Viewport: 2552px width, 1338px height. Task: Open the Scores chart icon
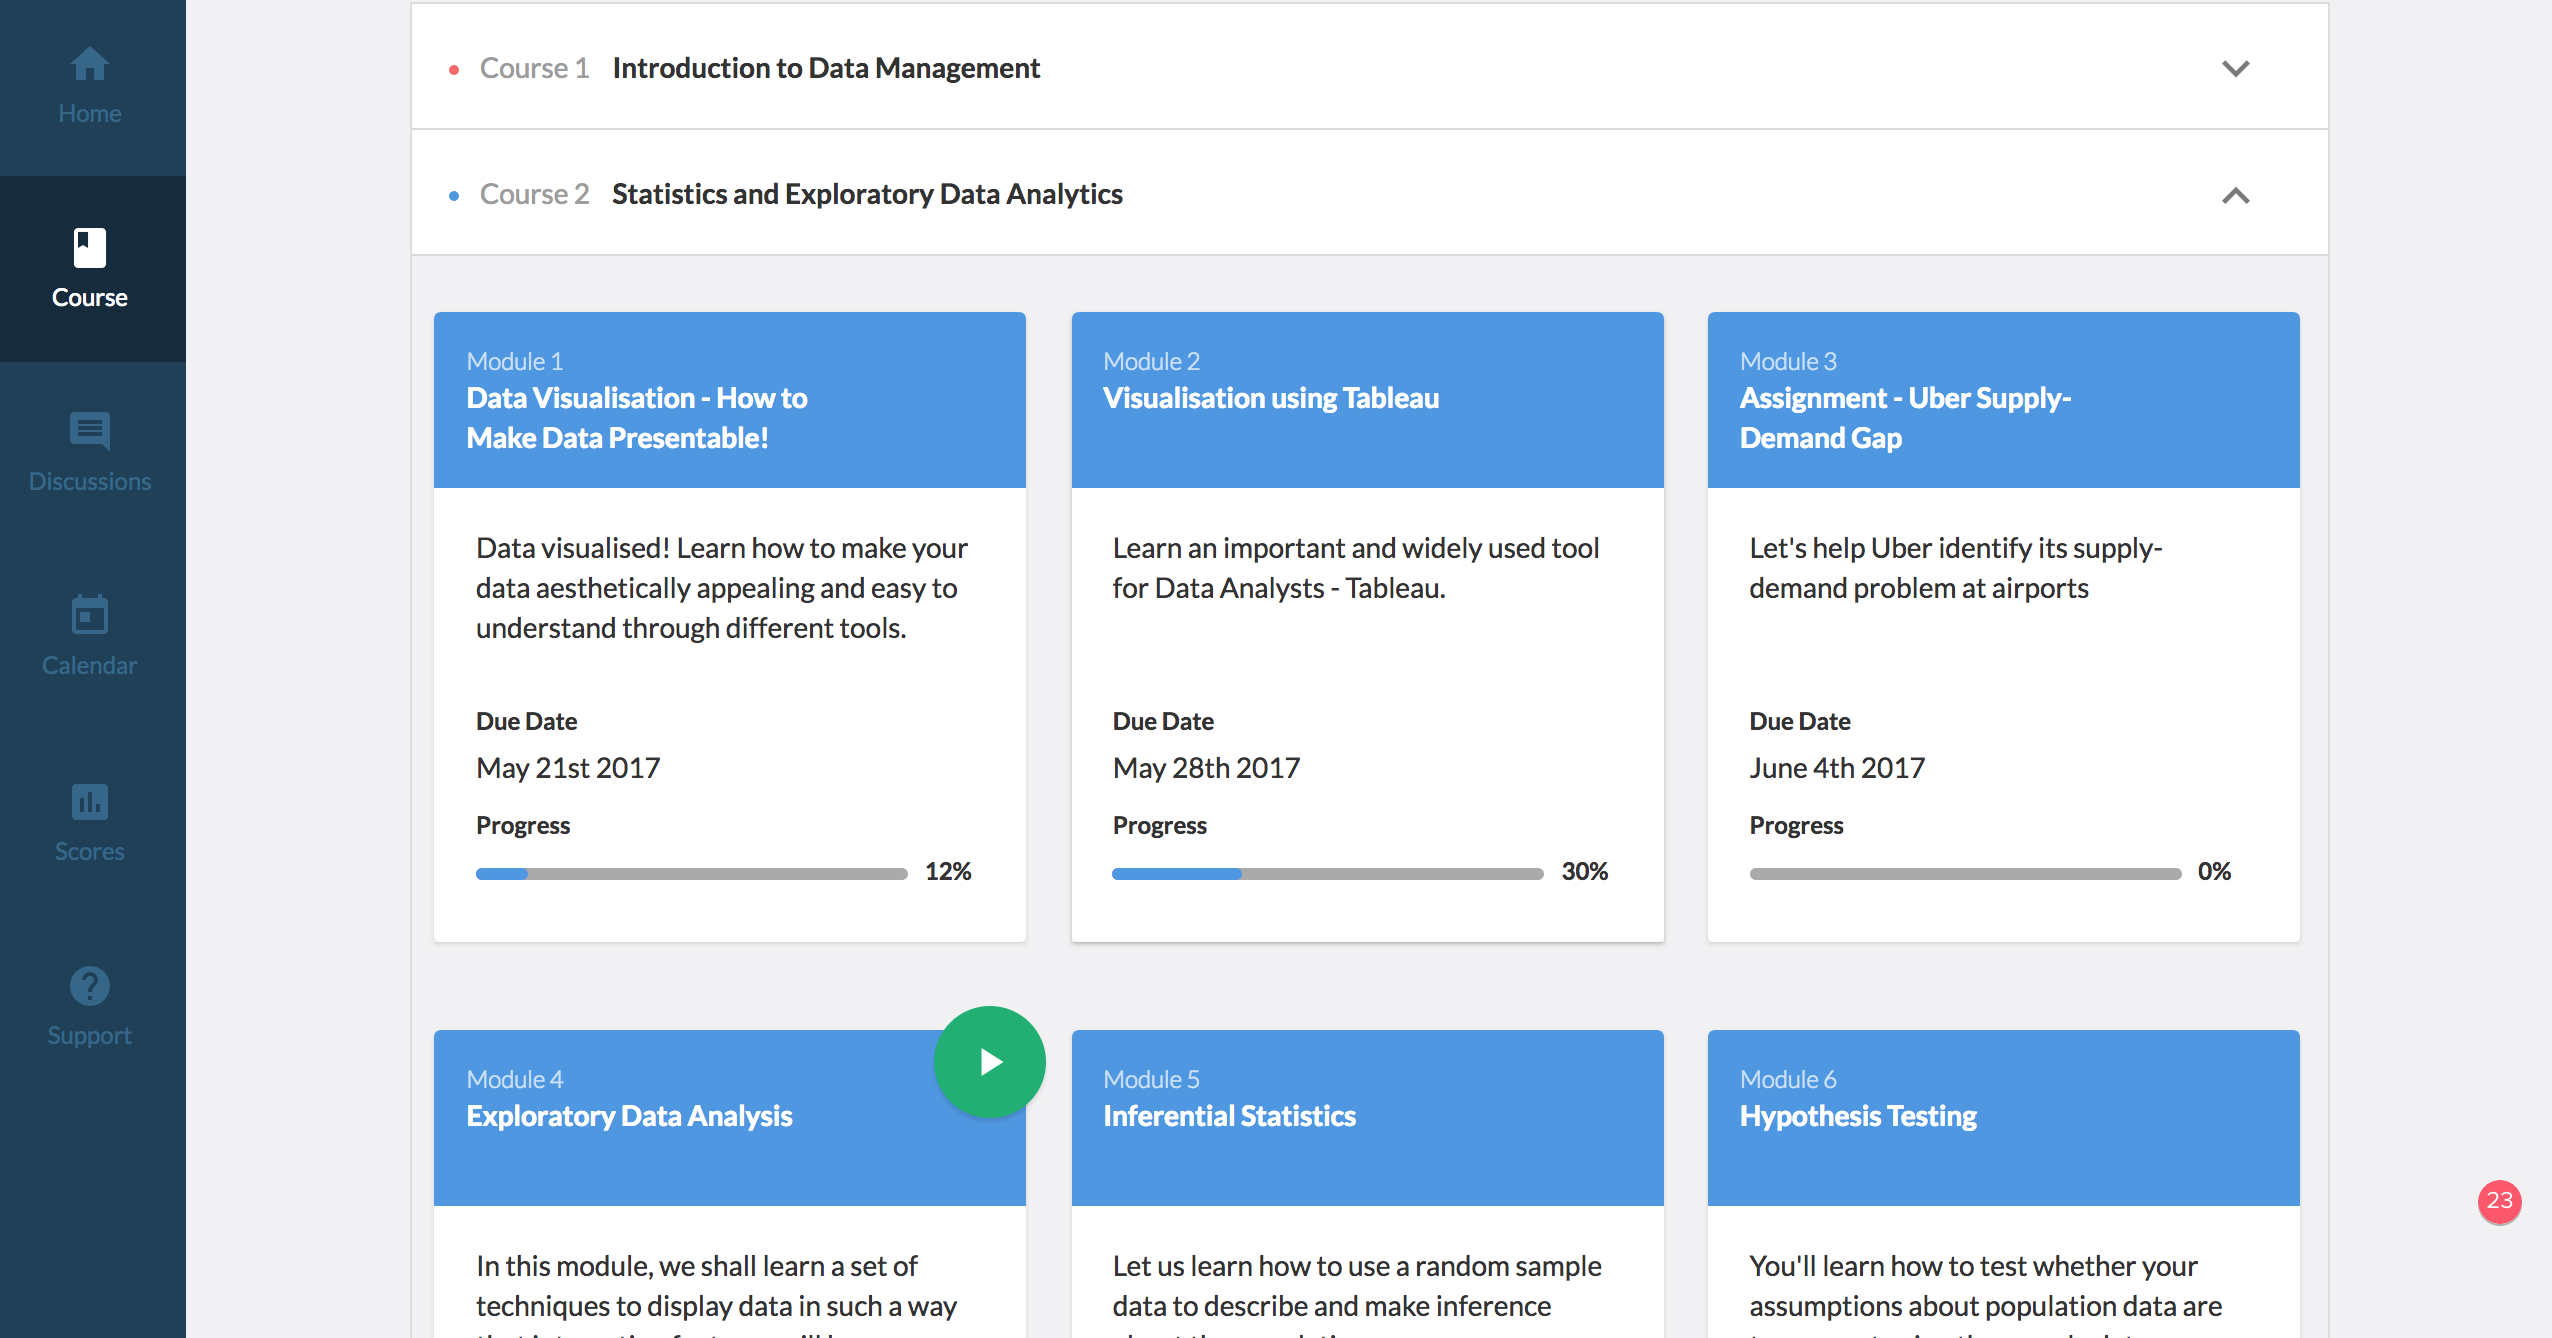click(x=89, y=801)
